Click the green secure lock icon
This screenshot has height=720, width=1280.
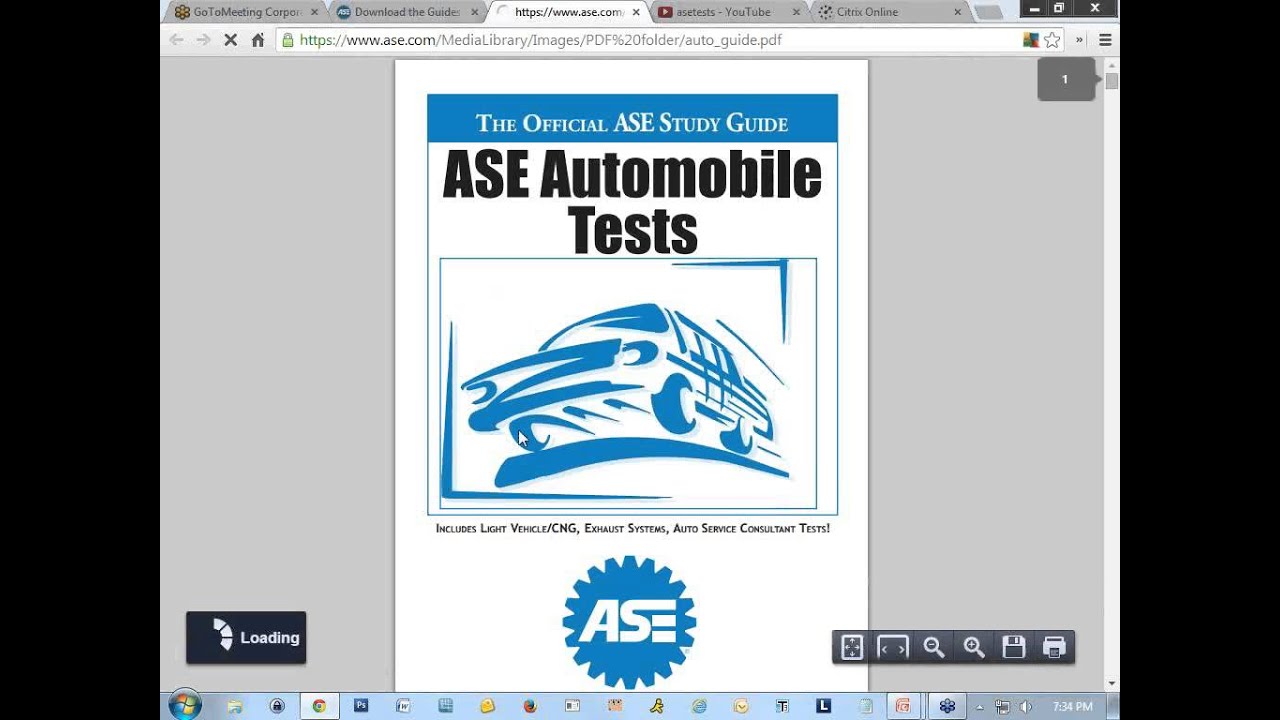288,40
